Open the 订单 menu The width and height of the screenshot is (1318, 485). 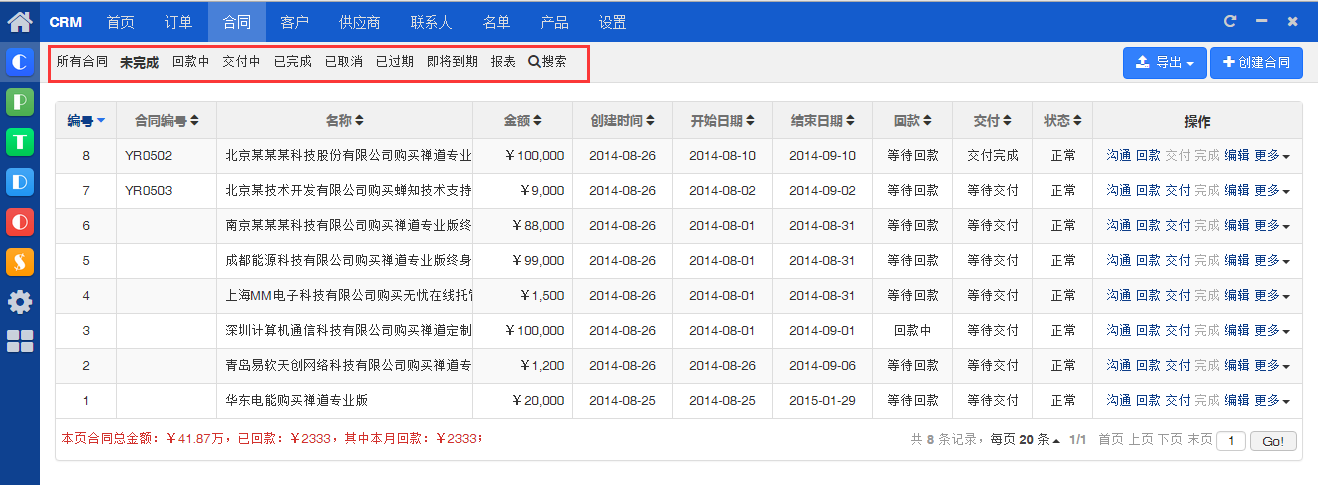point(179,21)
